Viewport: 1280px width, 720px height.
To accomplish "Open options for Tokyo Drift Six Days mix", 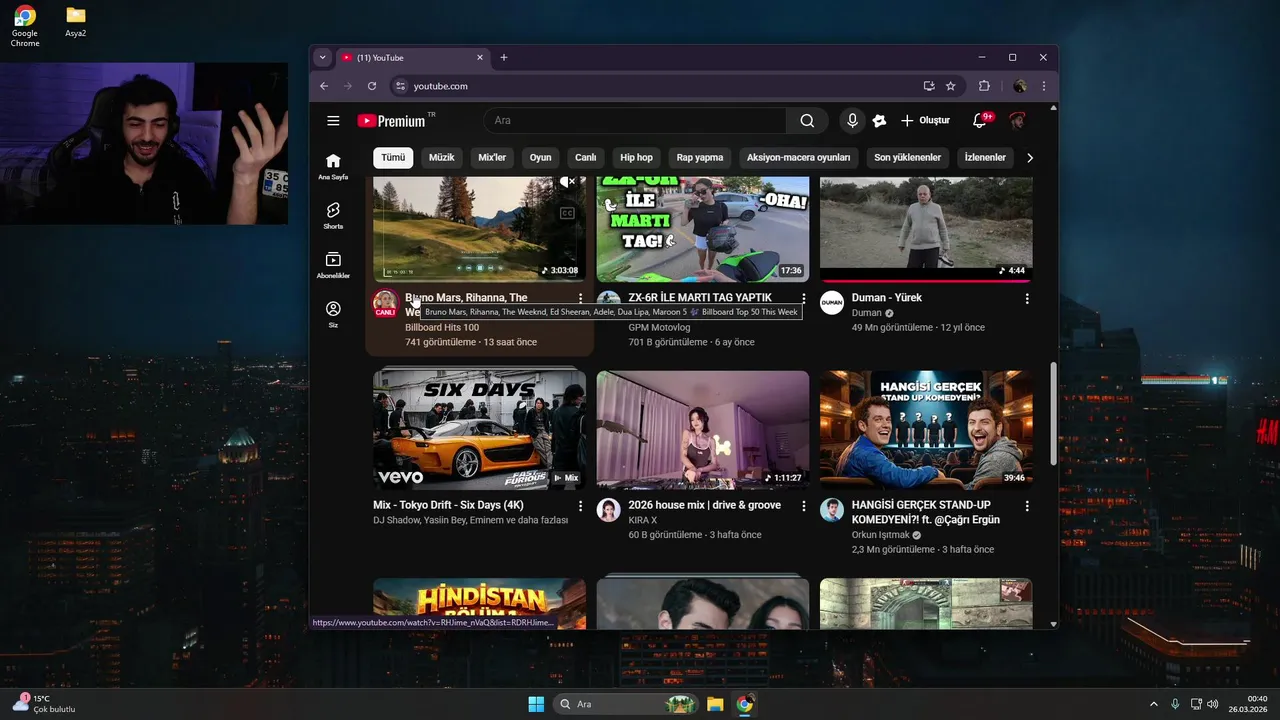I will (580, 506).
